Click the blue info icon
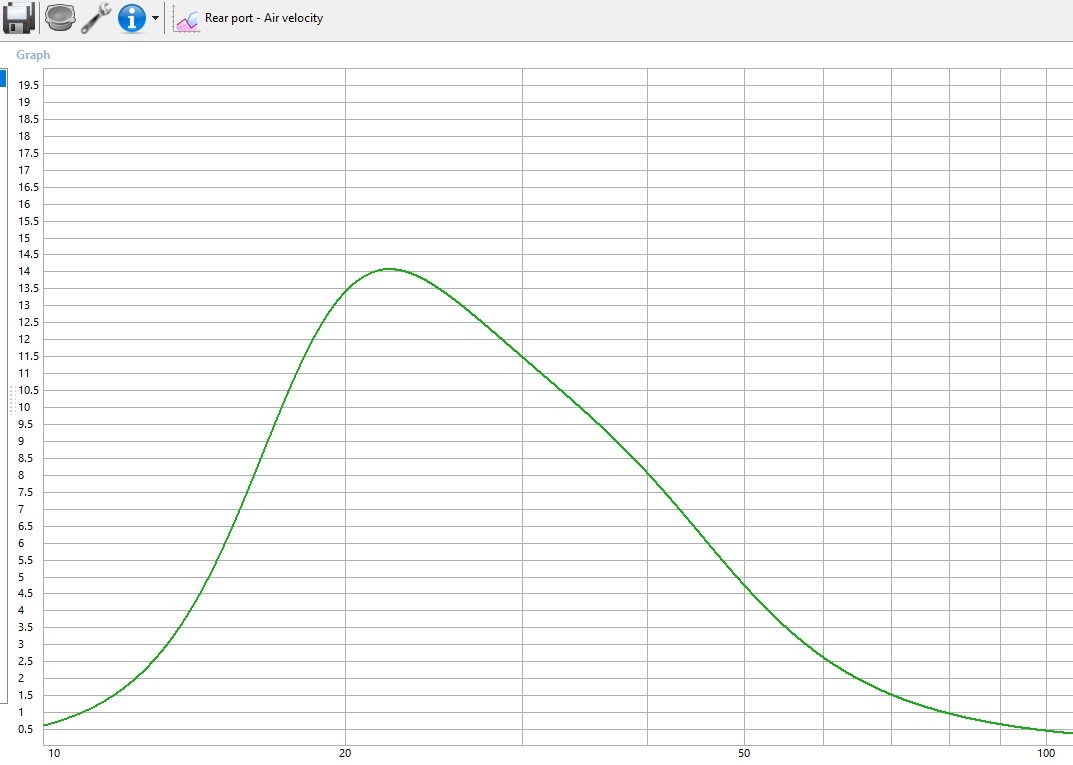Screen dimensions: 1073x765 131,18
